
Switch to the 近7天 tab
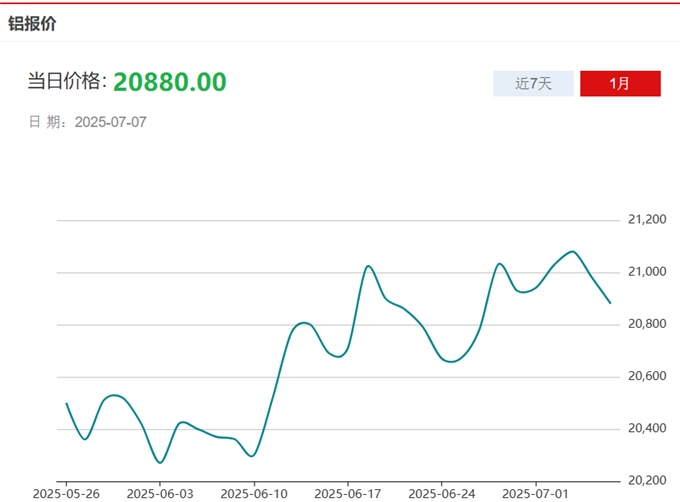533,84
